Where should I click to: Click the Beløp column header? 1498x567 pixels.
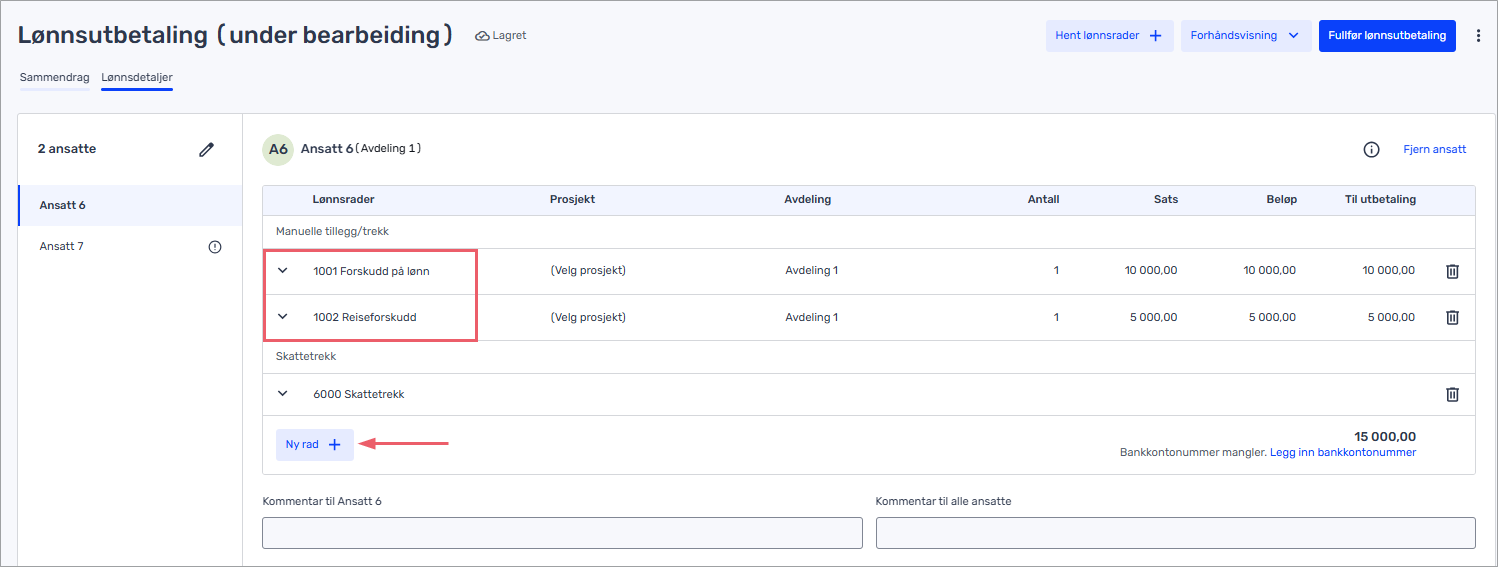(x=1281, y=199)
